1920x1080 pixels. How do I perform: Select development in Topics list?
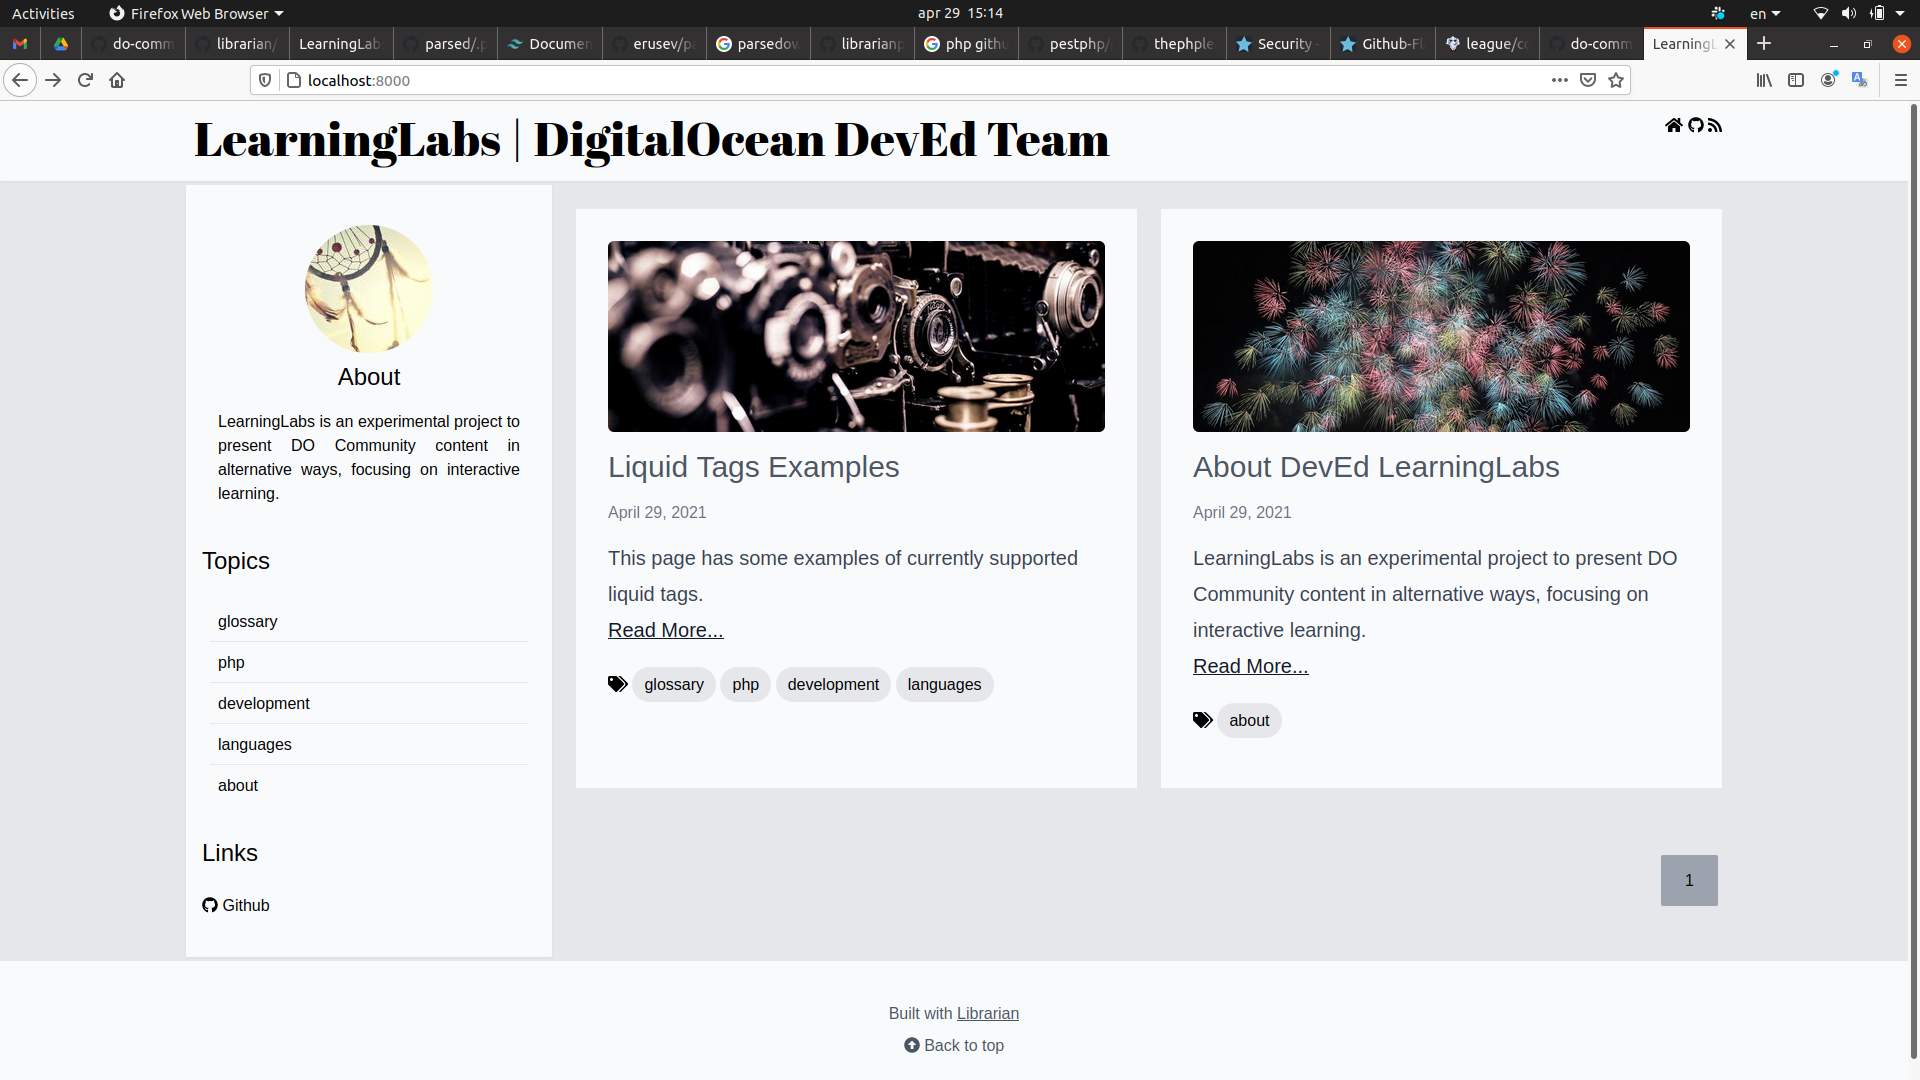(264, 703)
